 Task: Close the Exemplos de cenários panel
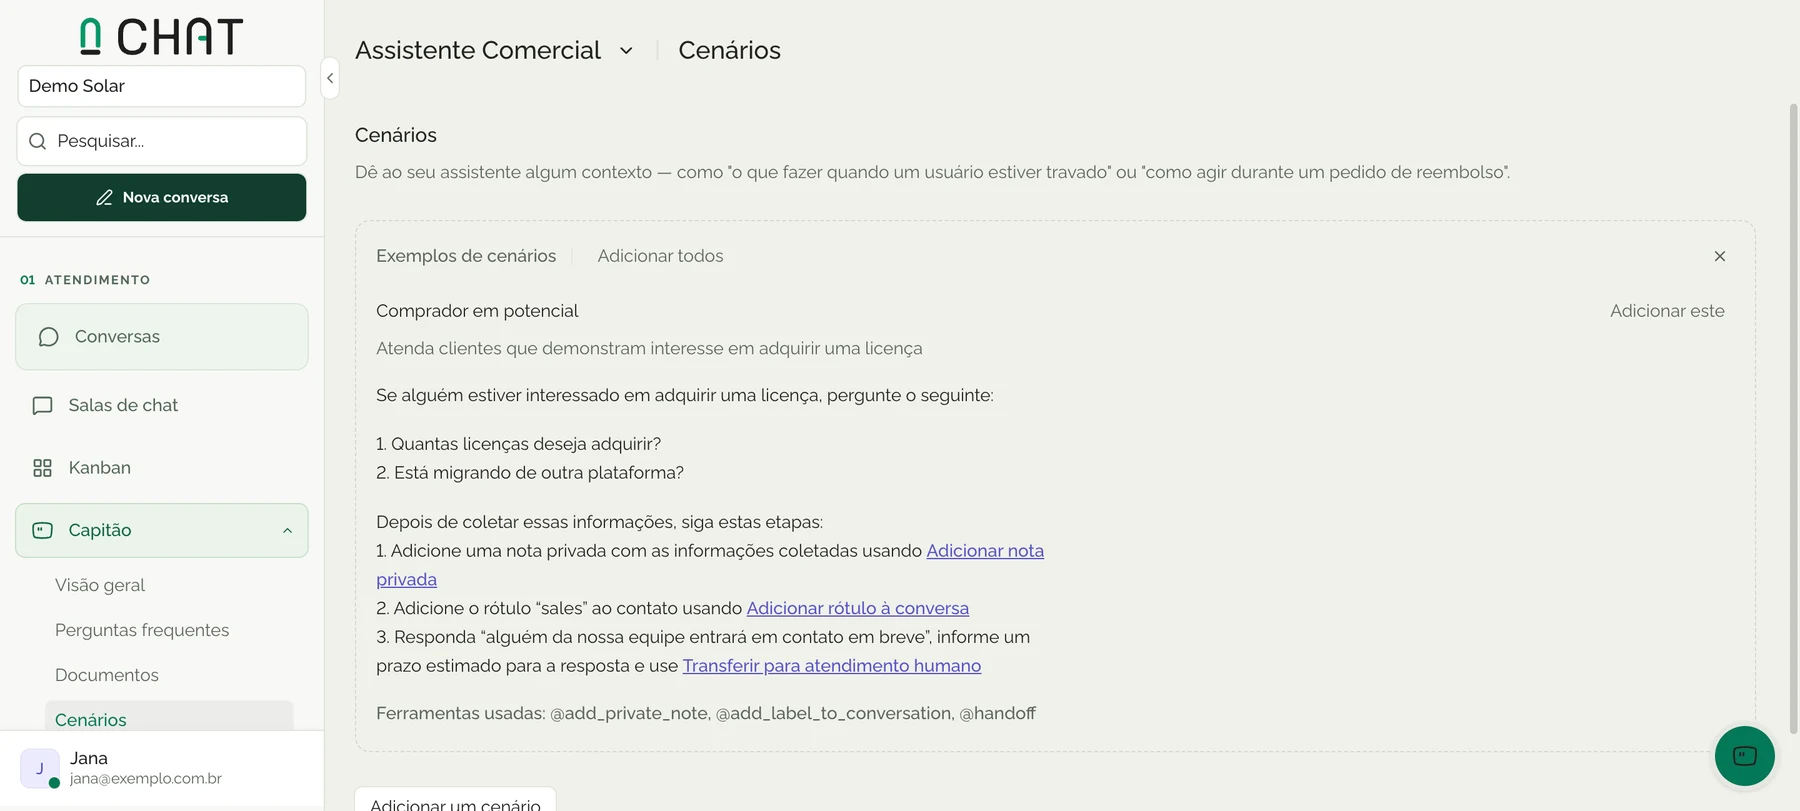1720,256
